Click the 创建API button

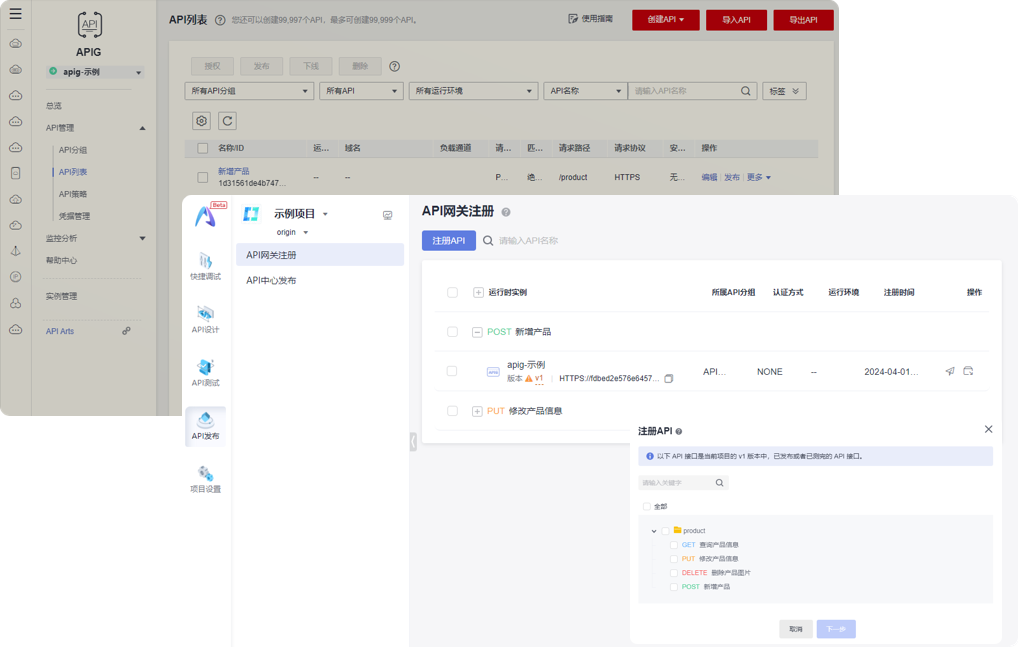[665, 19]
